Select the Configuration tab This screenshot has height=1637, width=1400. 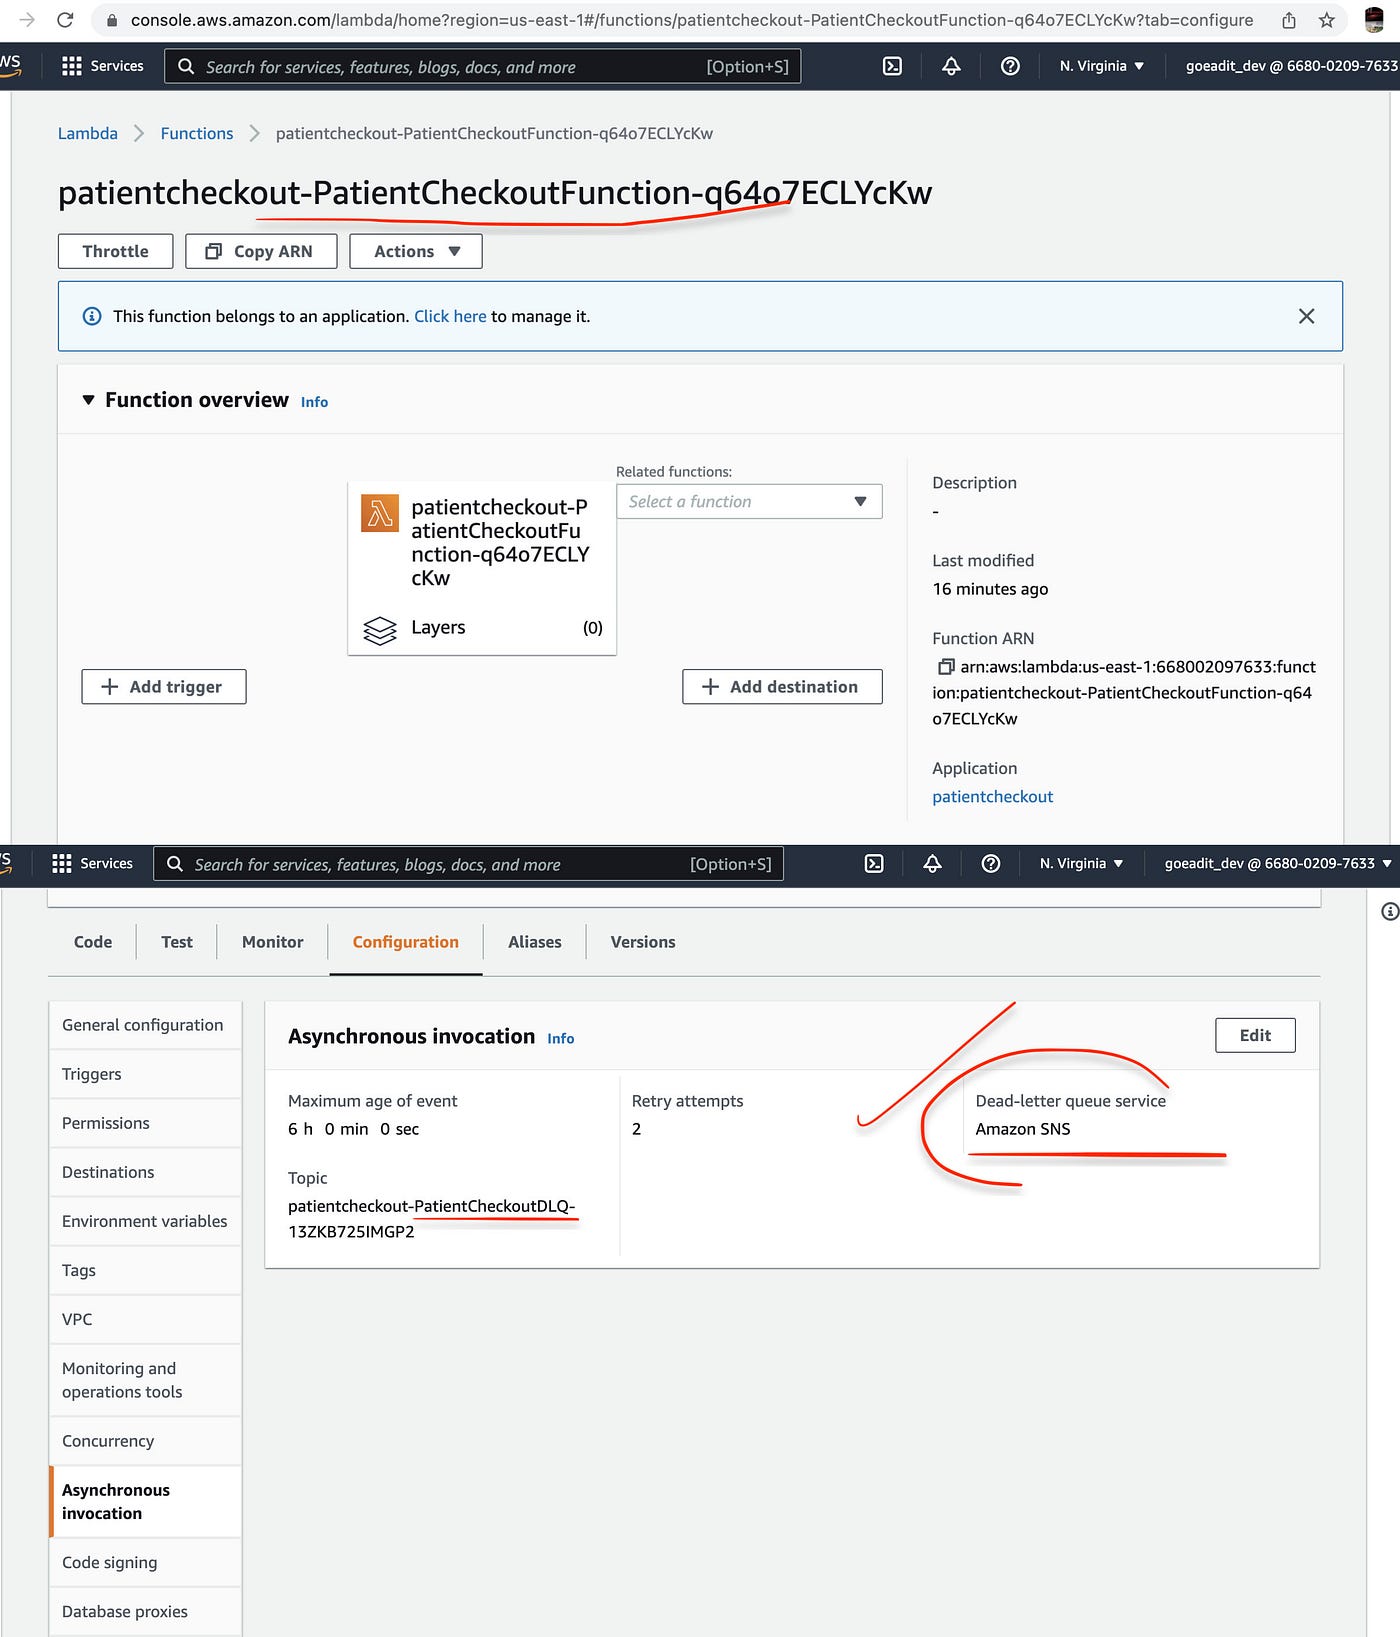click(x=405, y=942)
